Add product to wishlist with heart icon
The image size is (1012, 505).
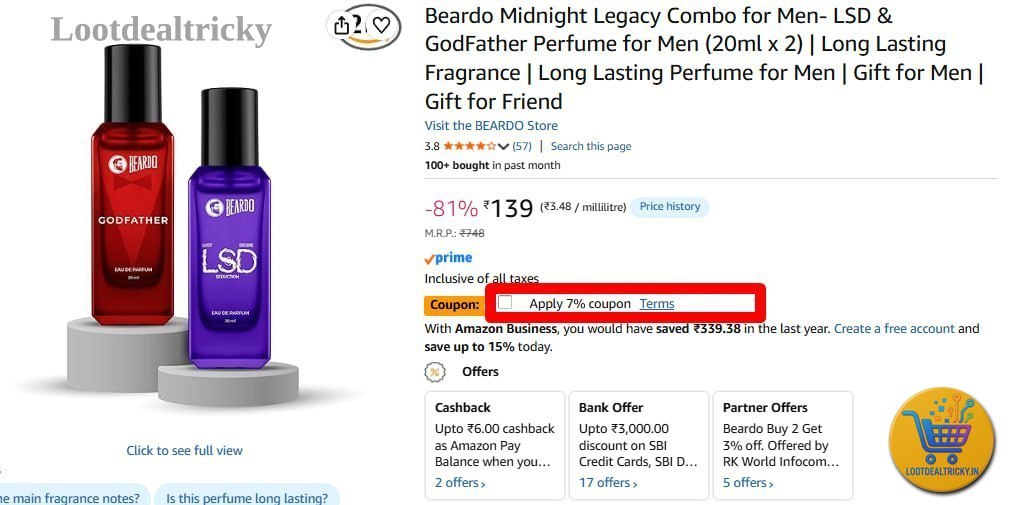tap(381, 25)
